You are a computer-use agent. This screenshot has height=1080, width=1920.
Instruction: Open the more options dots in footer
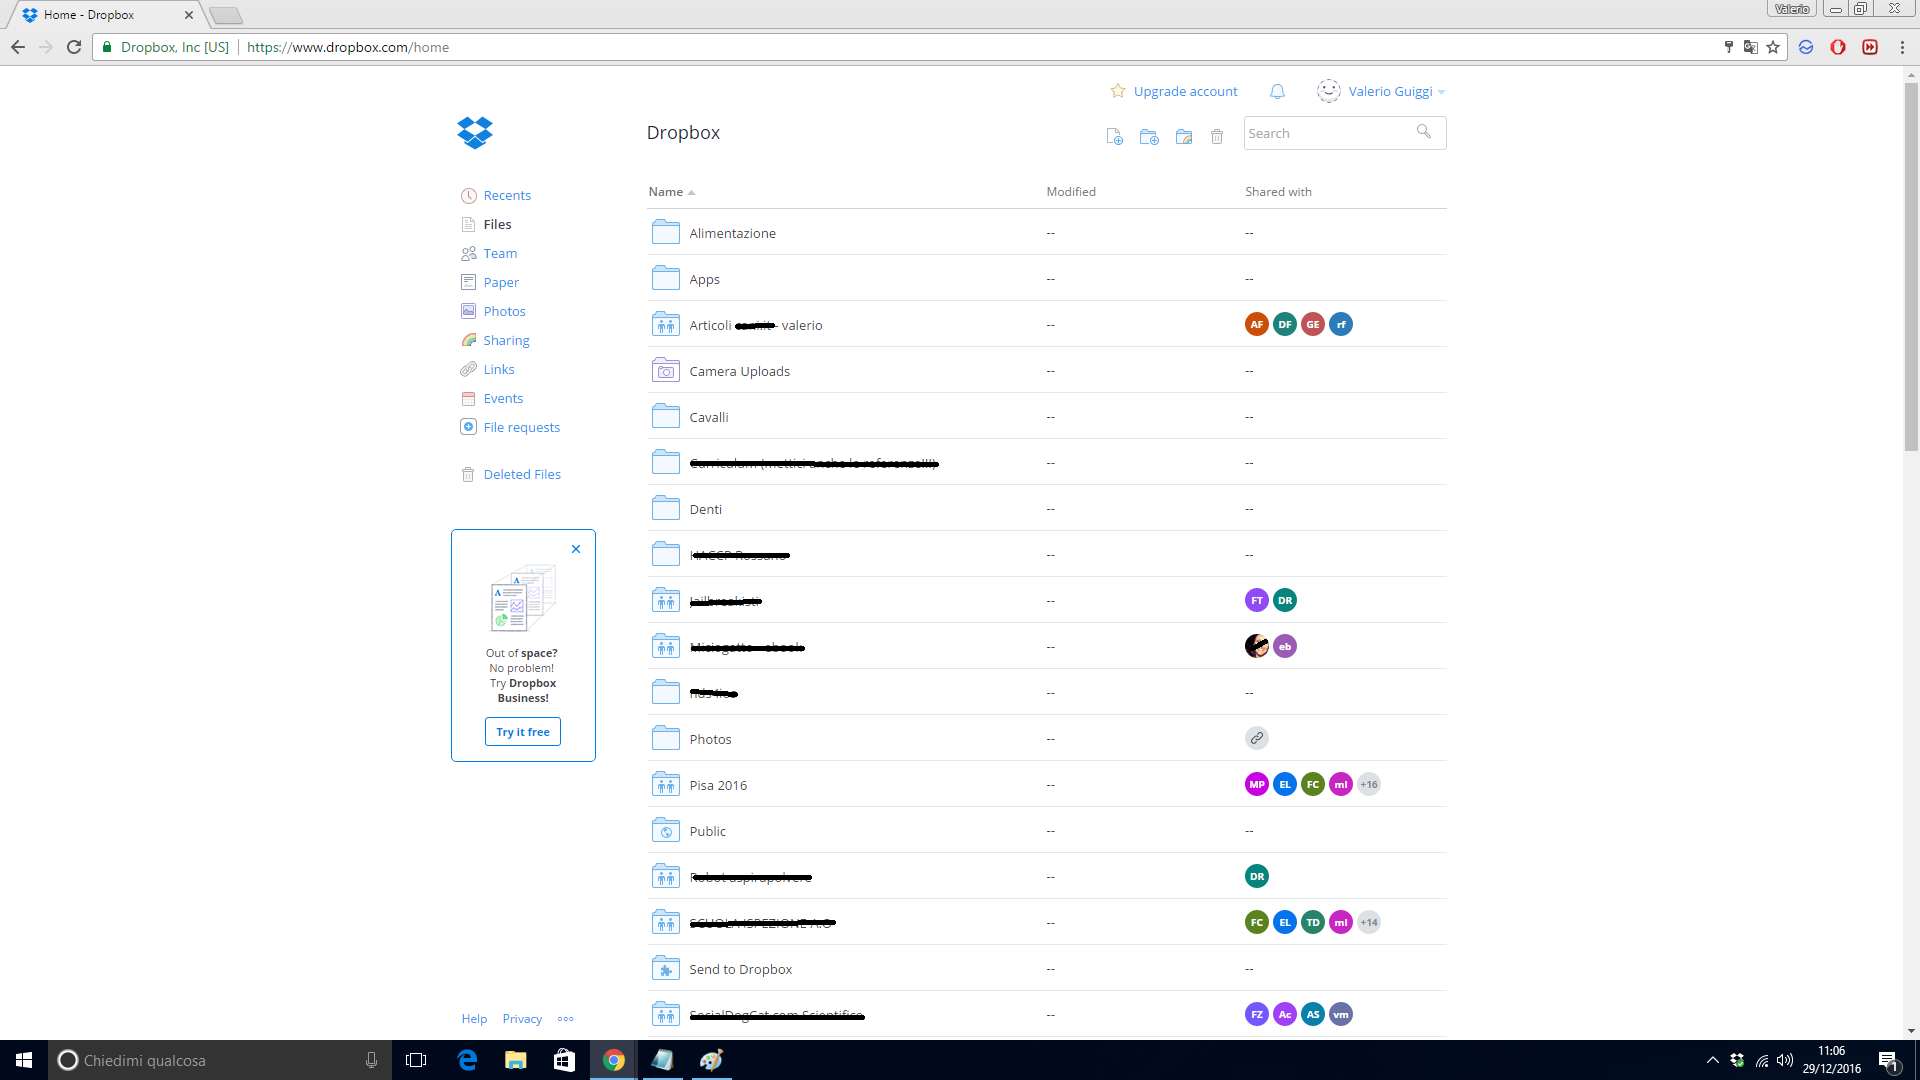(565, 1018)
